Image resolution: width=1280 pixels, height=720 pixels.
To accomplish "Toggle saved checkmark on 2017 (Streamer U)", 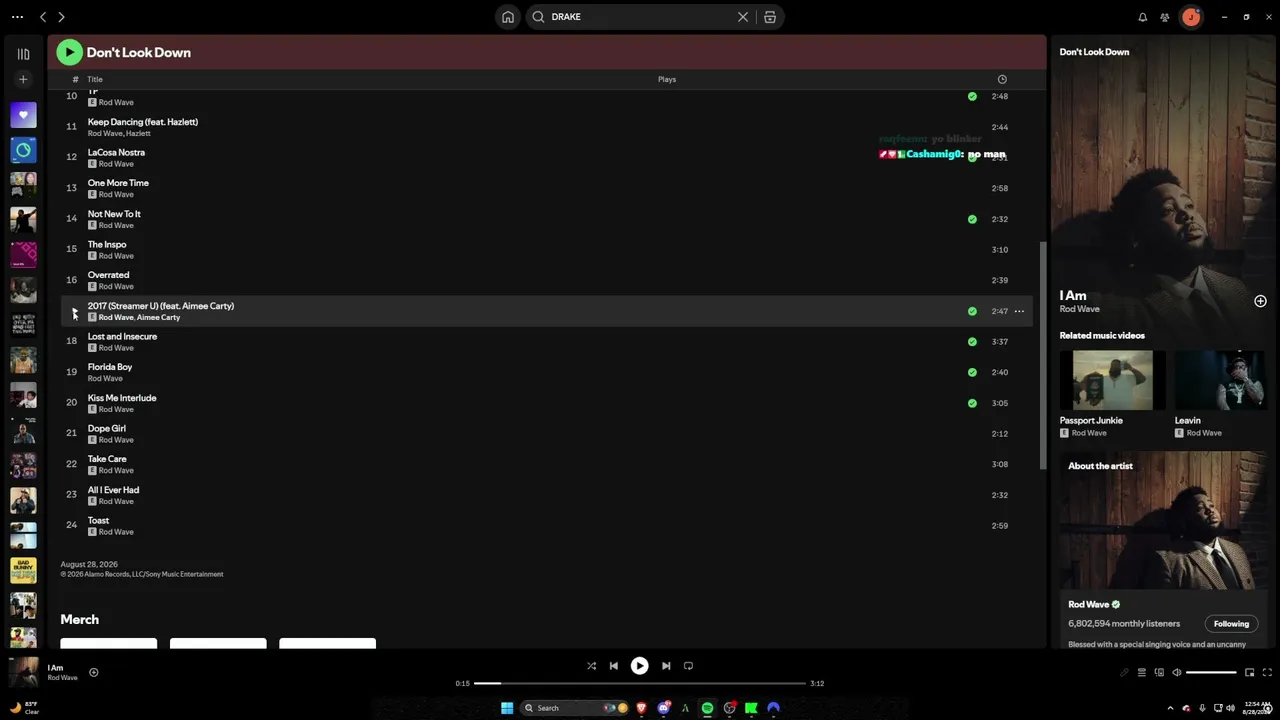I will pyautogui.click(x=972, y=311).
